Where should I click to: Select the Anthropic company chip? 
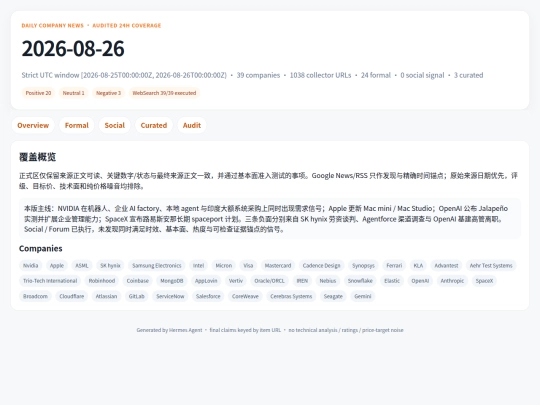click(x=453, y=281)
